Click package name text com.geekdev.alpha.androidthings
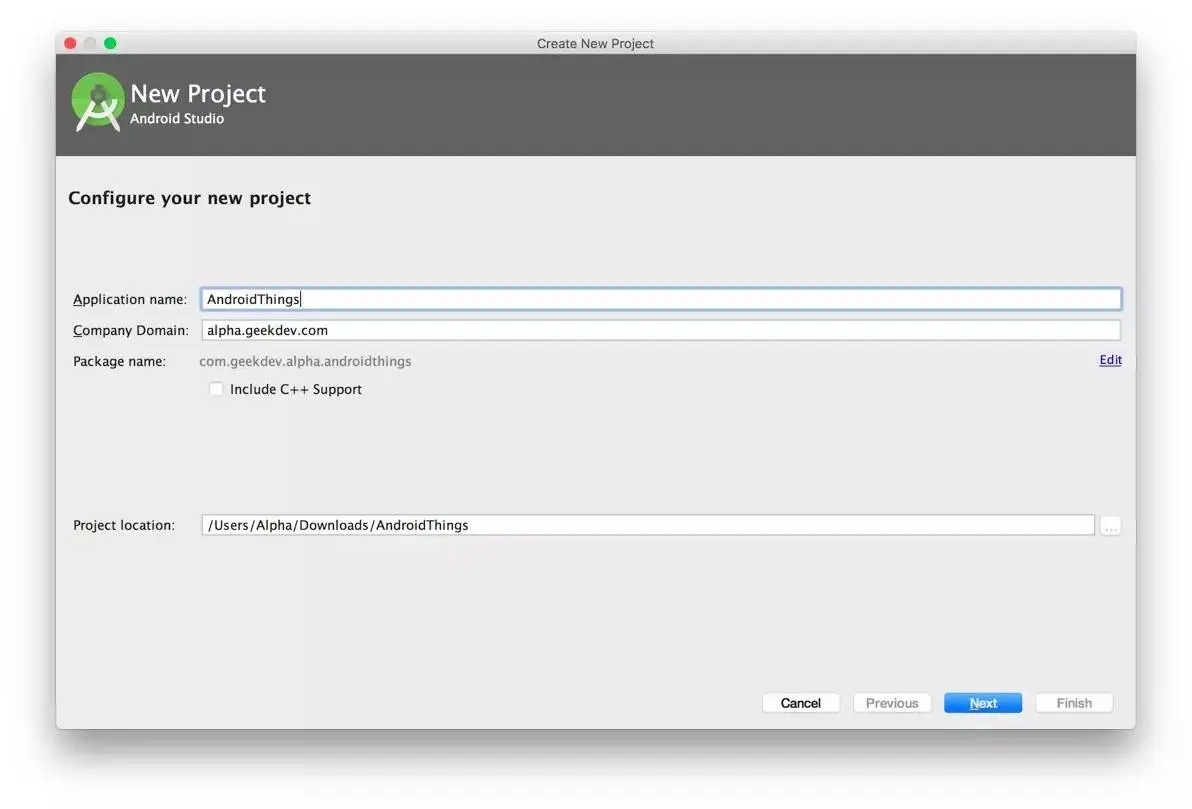Viewport: 1192px width, 809px height. 305,361
